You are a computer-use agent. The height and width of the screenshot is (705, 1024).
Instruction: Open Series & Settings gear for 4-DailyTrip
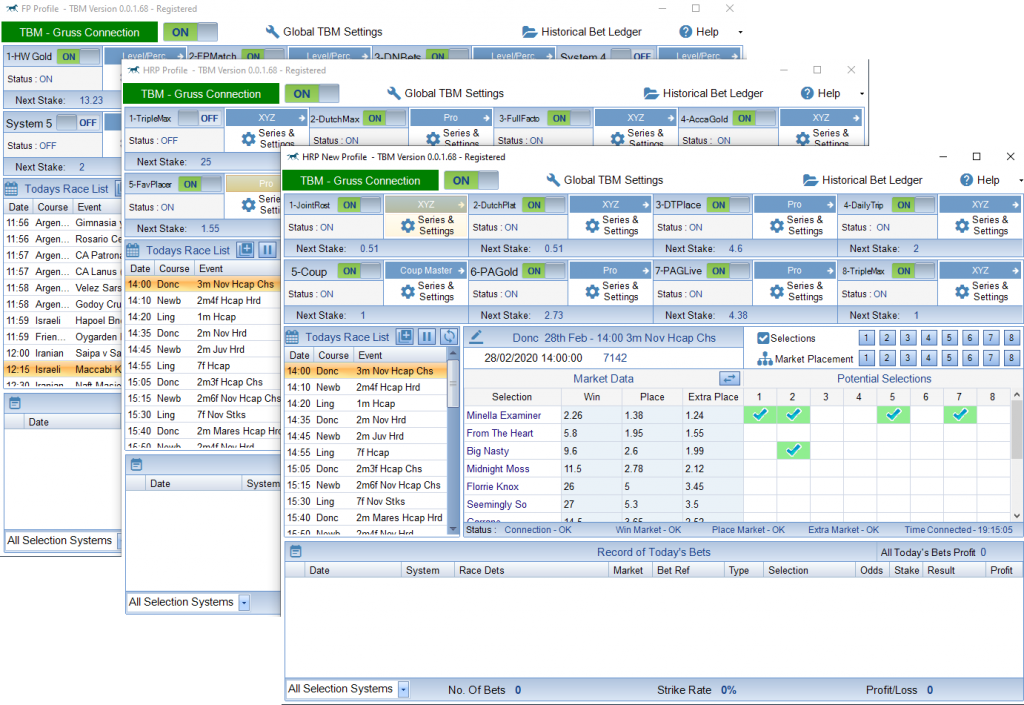pos(962,226)
